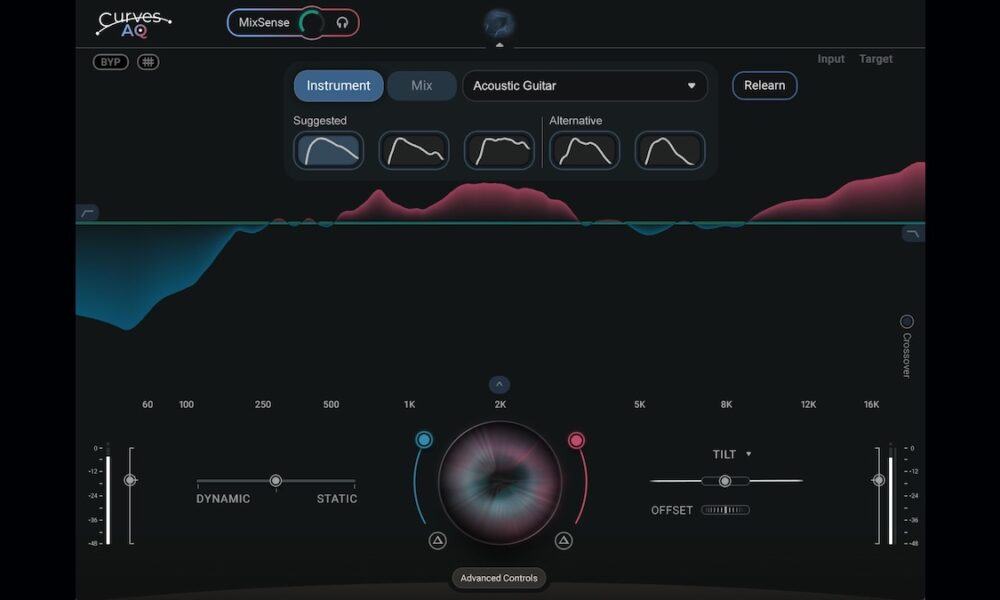
Task: Click the blue cut-amount handle
Action: point(423,439)
